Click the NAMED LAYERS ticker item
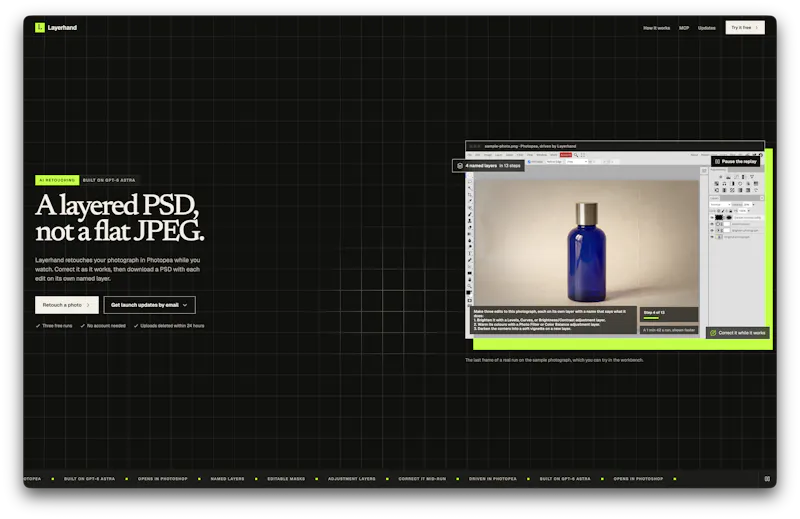800x519 pixels. tap(227, 479)
